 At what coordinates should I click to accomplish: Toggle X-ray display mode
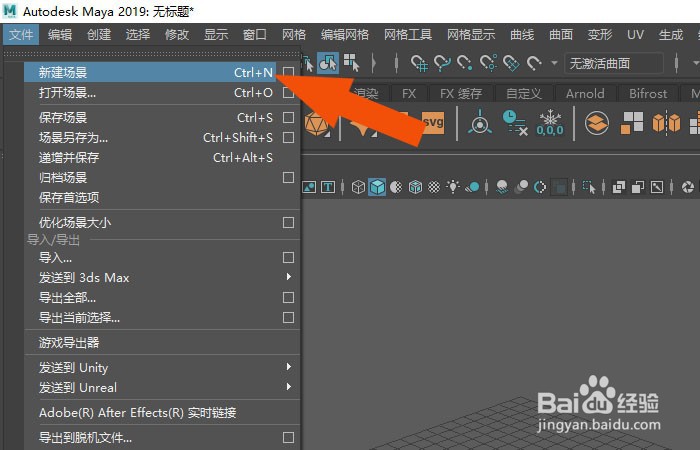pos(619,187)
